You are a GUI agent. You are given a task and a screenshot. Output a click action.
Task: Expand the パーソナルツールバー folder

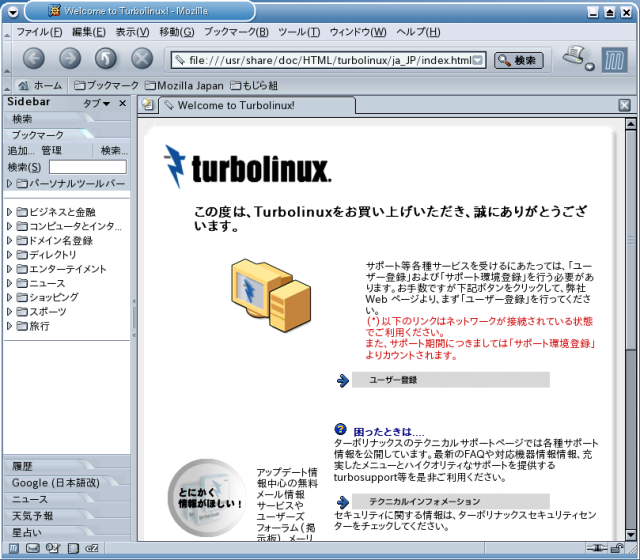tap(9, 184)
